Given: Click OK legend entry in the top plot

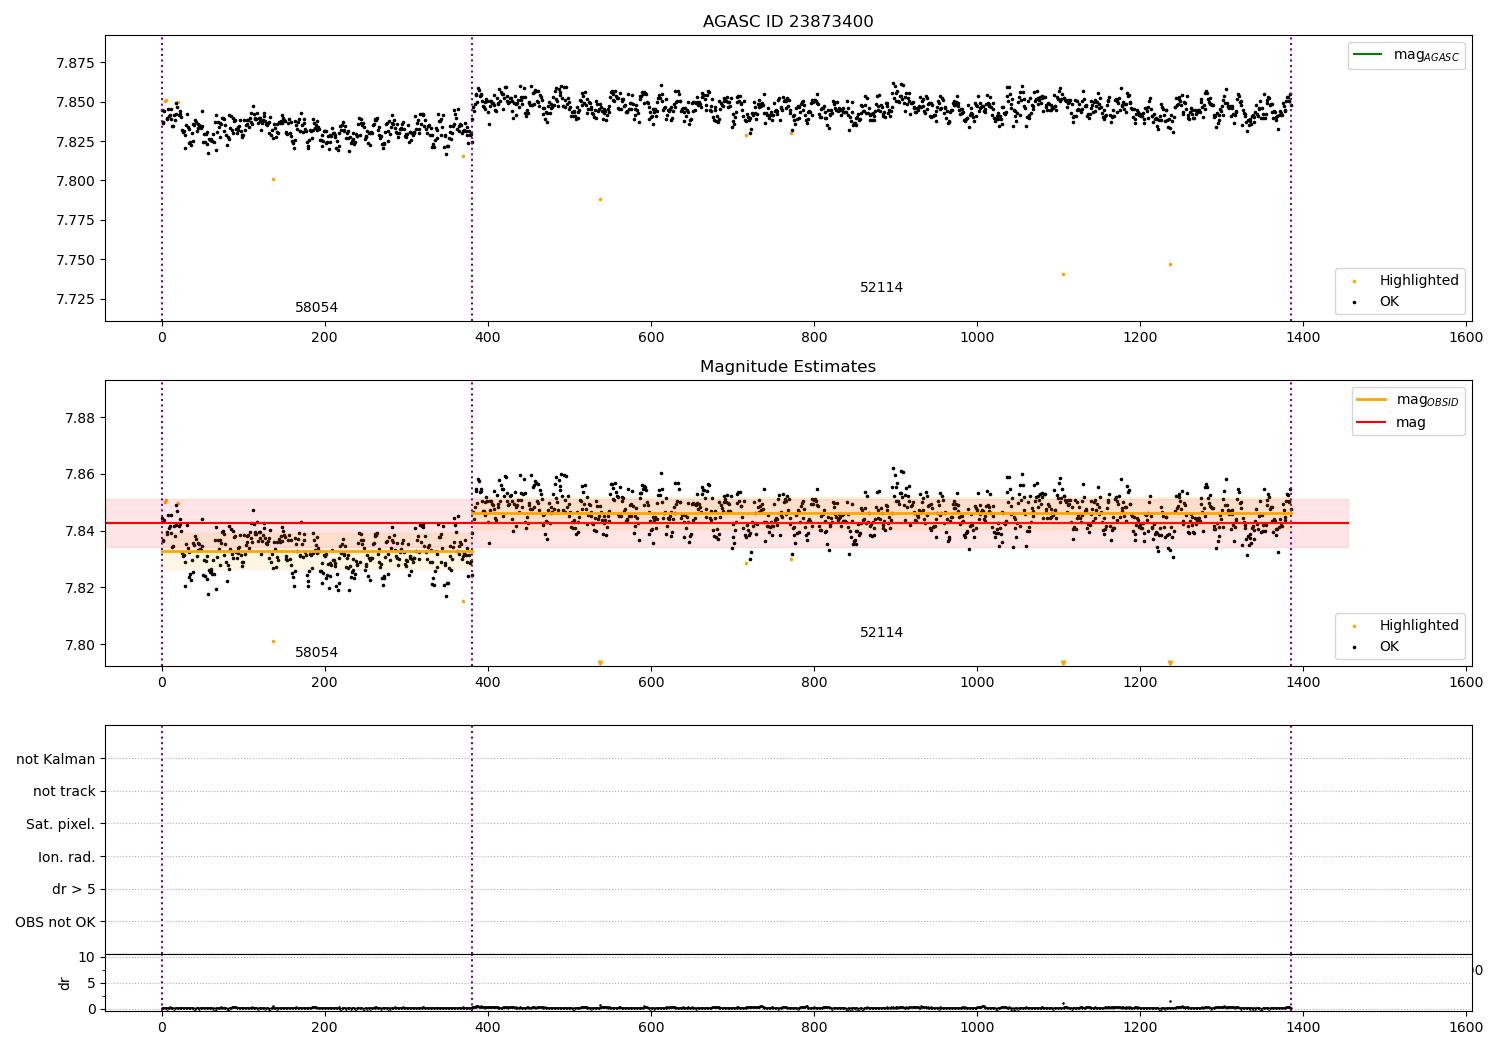Looking at the screenshot, I should [1389, 302].
